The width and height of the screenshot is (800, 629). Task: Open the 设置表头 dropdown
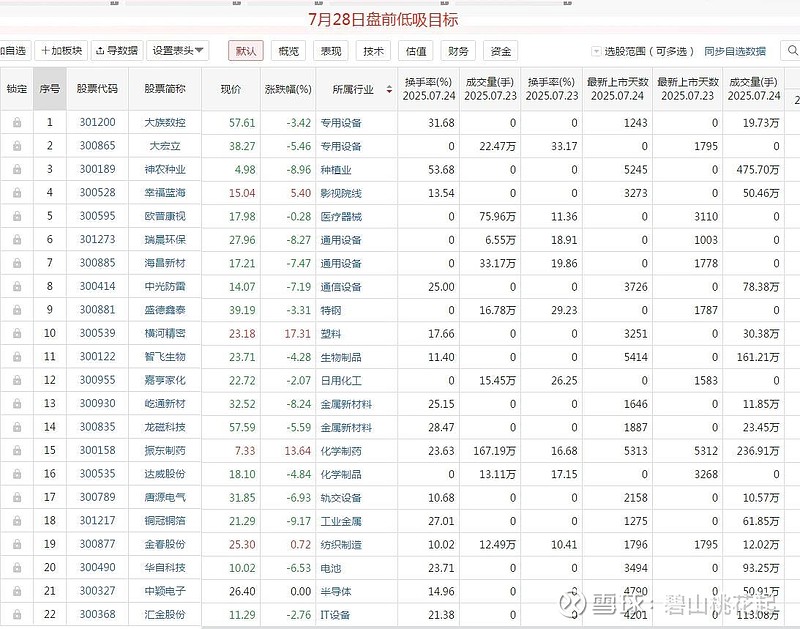[178, 51]
